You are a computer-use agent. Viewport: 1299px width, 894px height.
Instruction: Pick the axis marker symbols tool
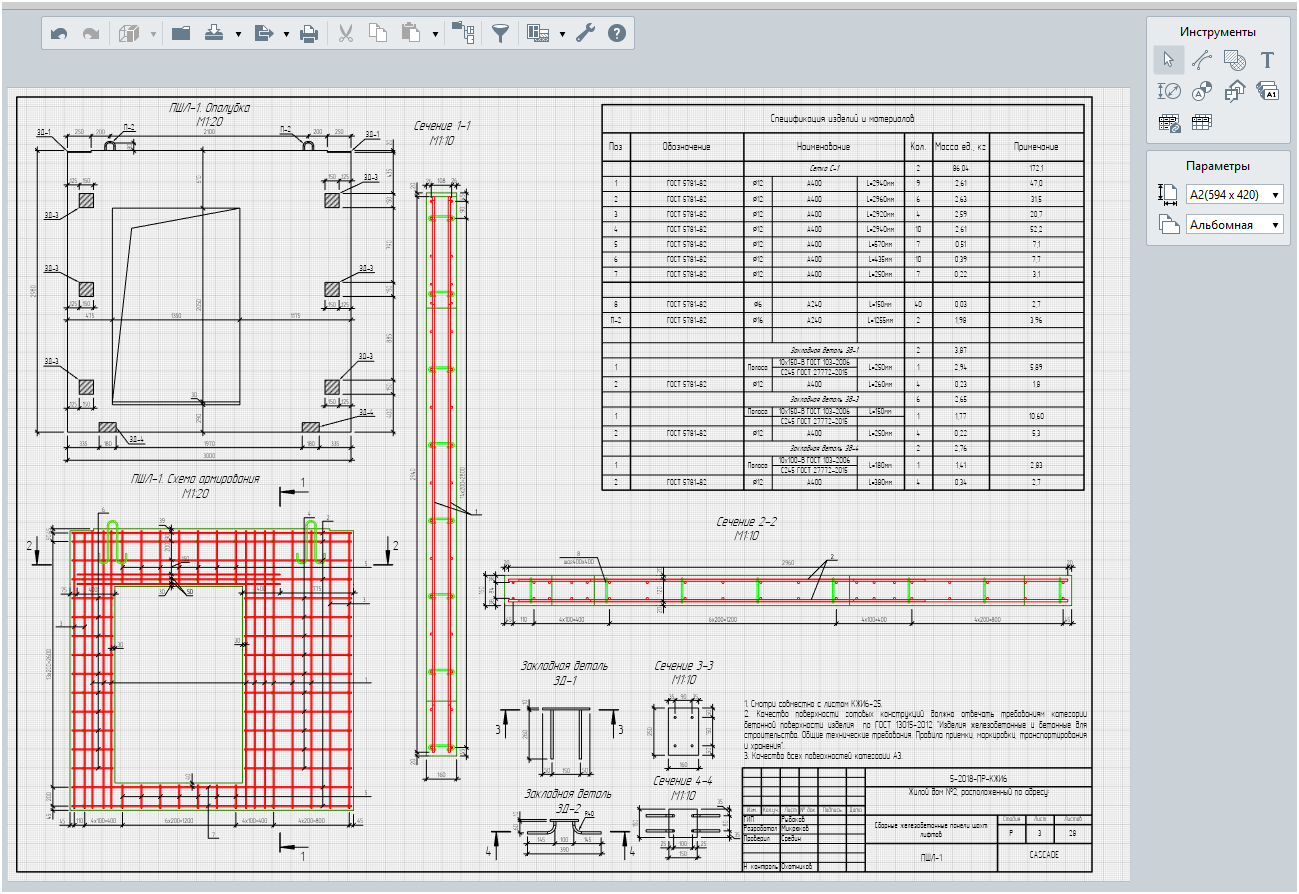click(1202, 91)
